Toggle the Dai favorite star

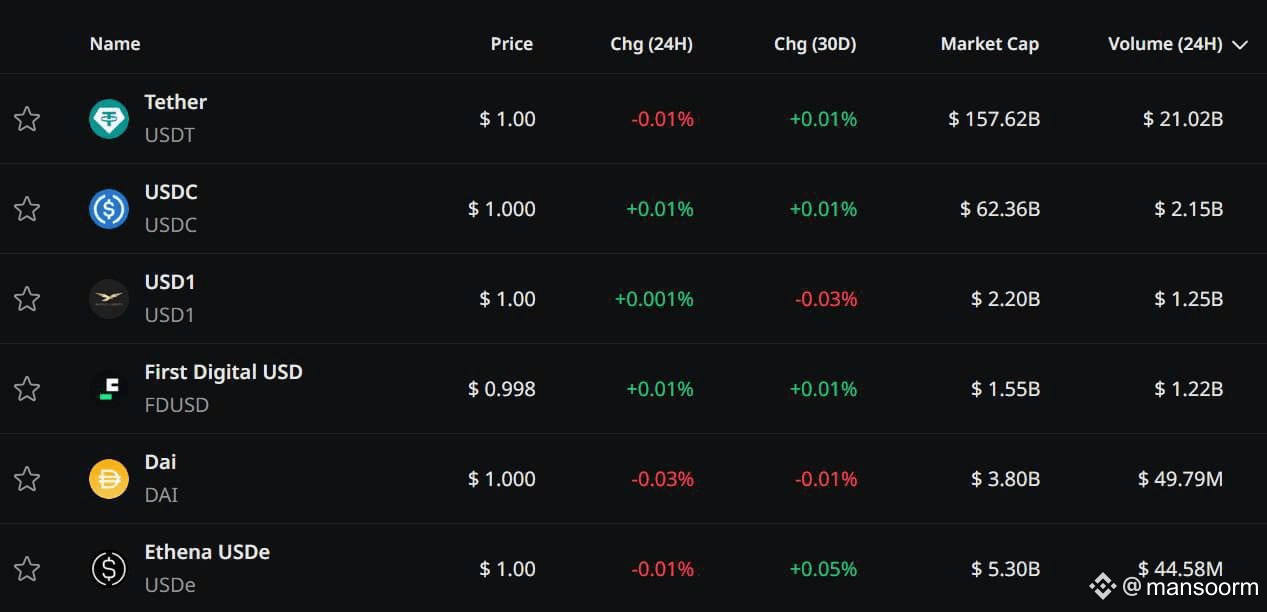[27, 479]
